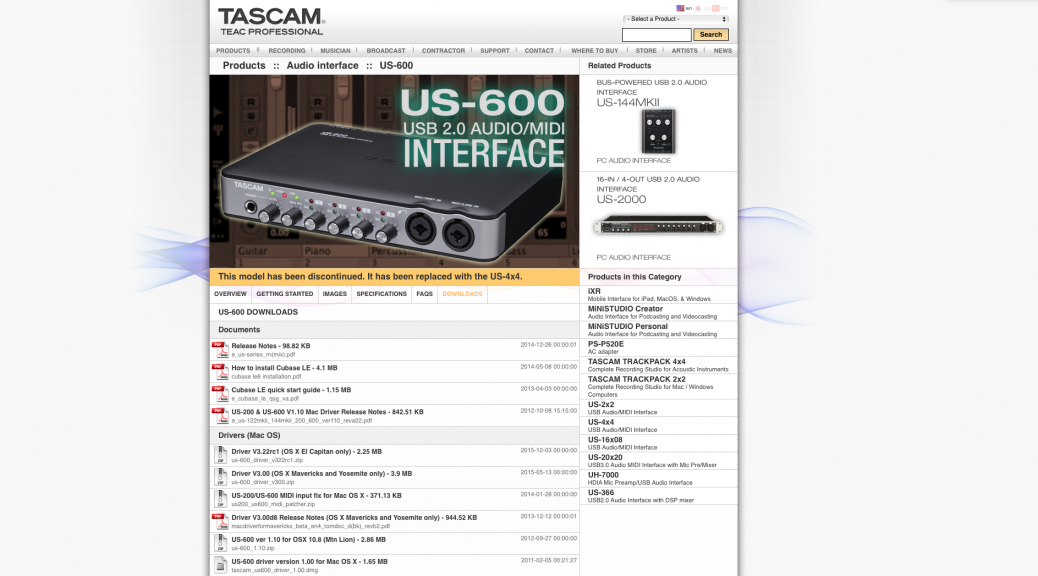Open the US-144MKII related product title
This screenshot has width=1038, height=576.
point(628,103)
